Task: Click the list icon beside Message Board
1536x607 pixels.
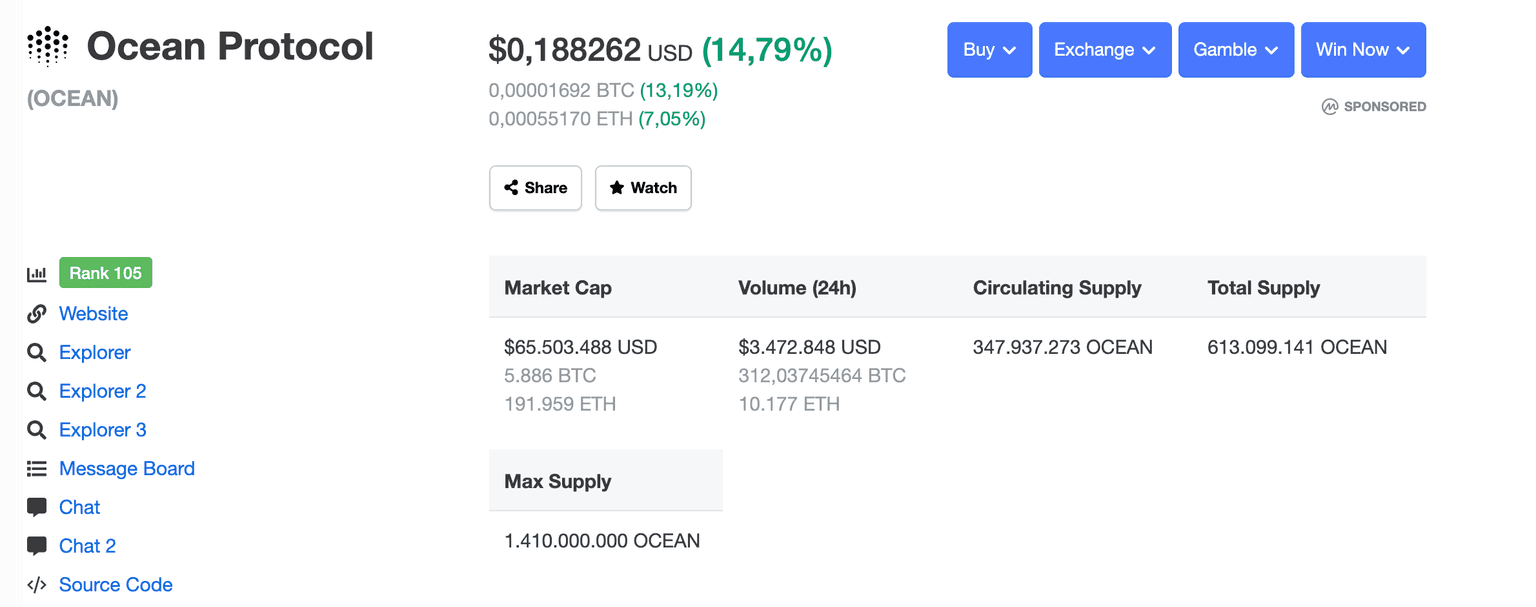Action: point(37,469)
